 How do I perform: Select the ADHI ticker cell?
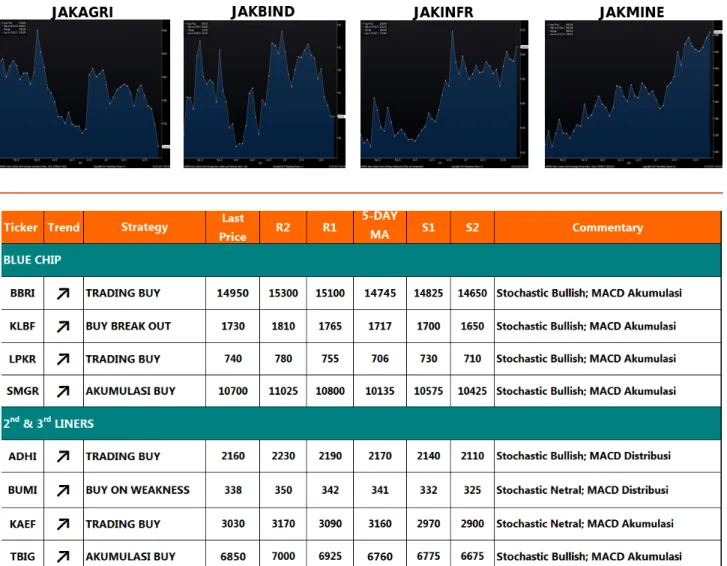22,456
